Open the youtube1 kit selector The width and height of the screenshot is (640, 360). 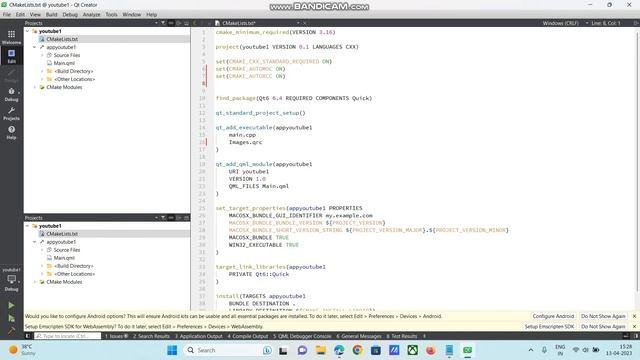click(11, 280)
